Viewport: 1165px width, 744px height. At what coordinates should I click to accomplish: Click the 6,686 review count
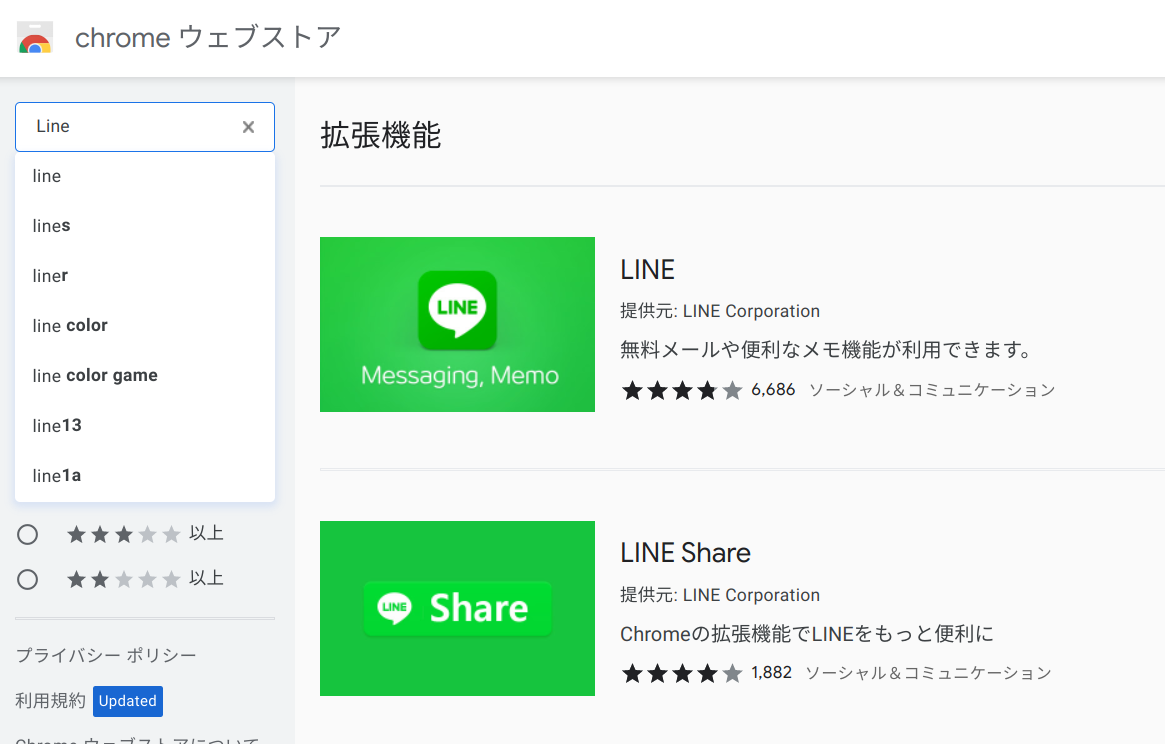point(773,390)
